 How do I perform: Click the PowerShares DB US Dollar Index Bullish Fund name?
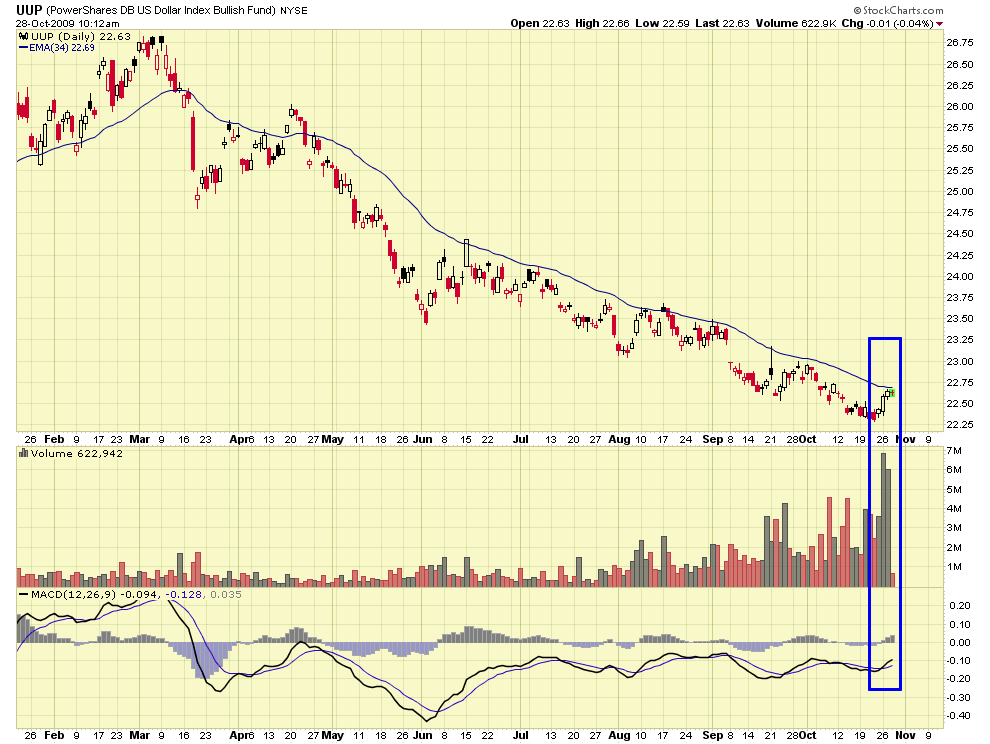tap(161, 10)
